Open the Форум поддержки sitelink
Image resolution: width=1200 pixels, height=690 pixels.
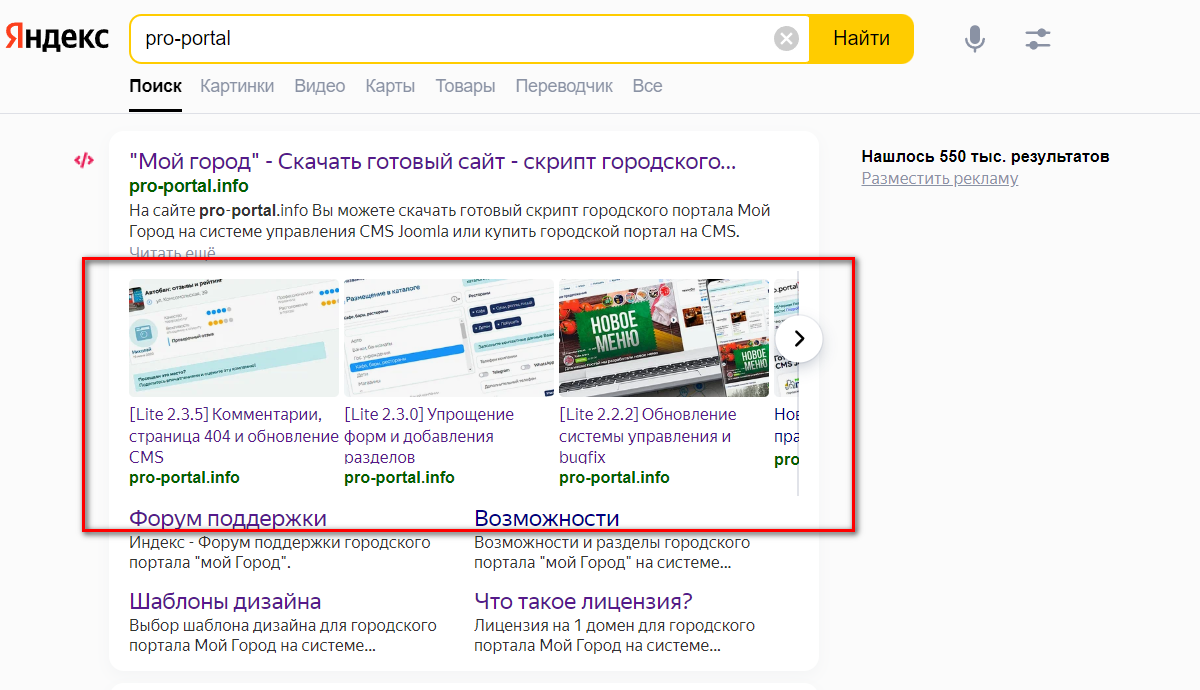(228, 518)
